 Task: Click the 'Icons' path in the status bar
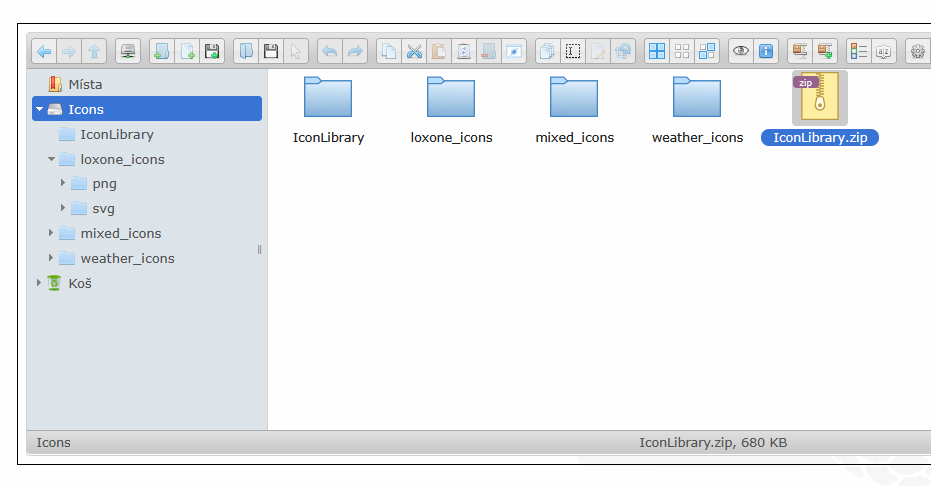(x=53, y=443)
